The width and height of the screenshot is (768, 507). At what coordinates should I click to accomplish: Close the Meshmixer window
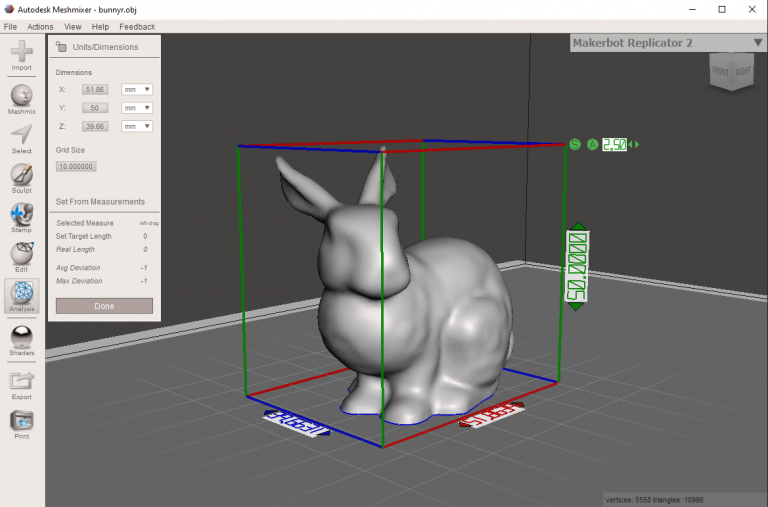(752, 9)
